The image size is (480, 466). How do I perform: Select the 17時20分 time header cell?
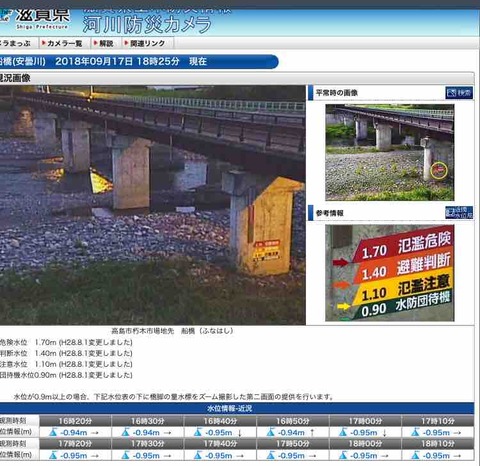(75, 444)
